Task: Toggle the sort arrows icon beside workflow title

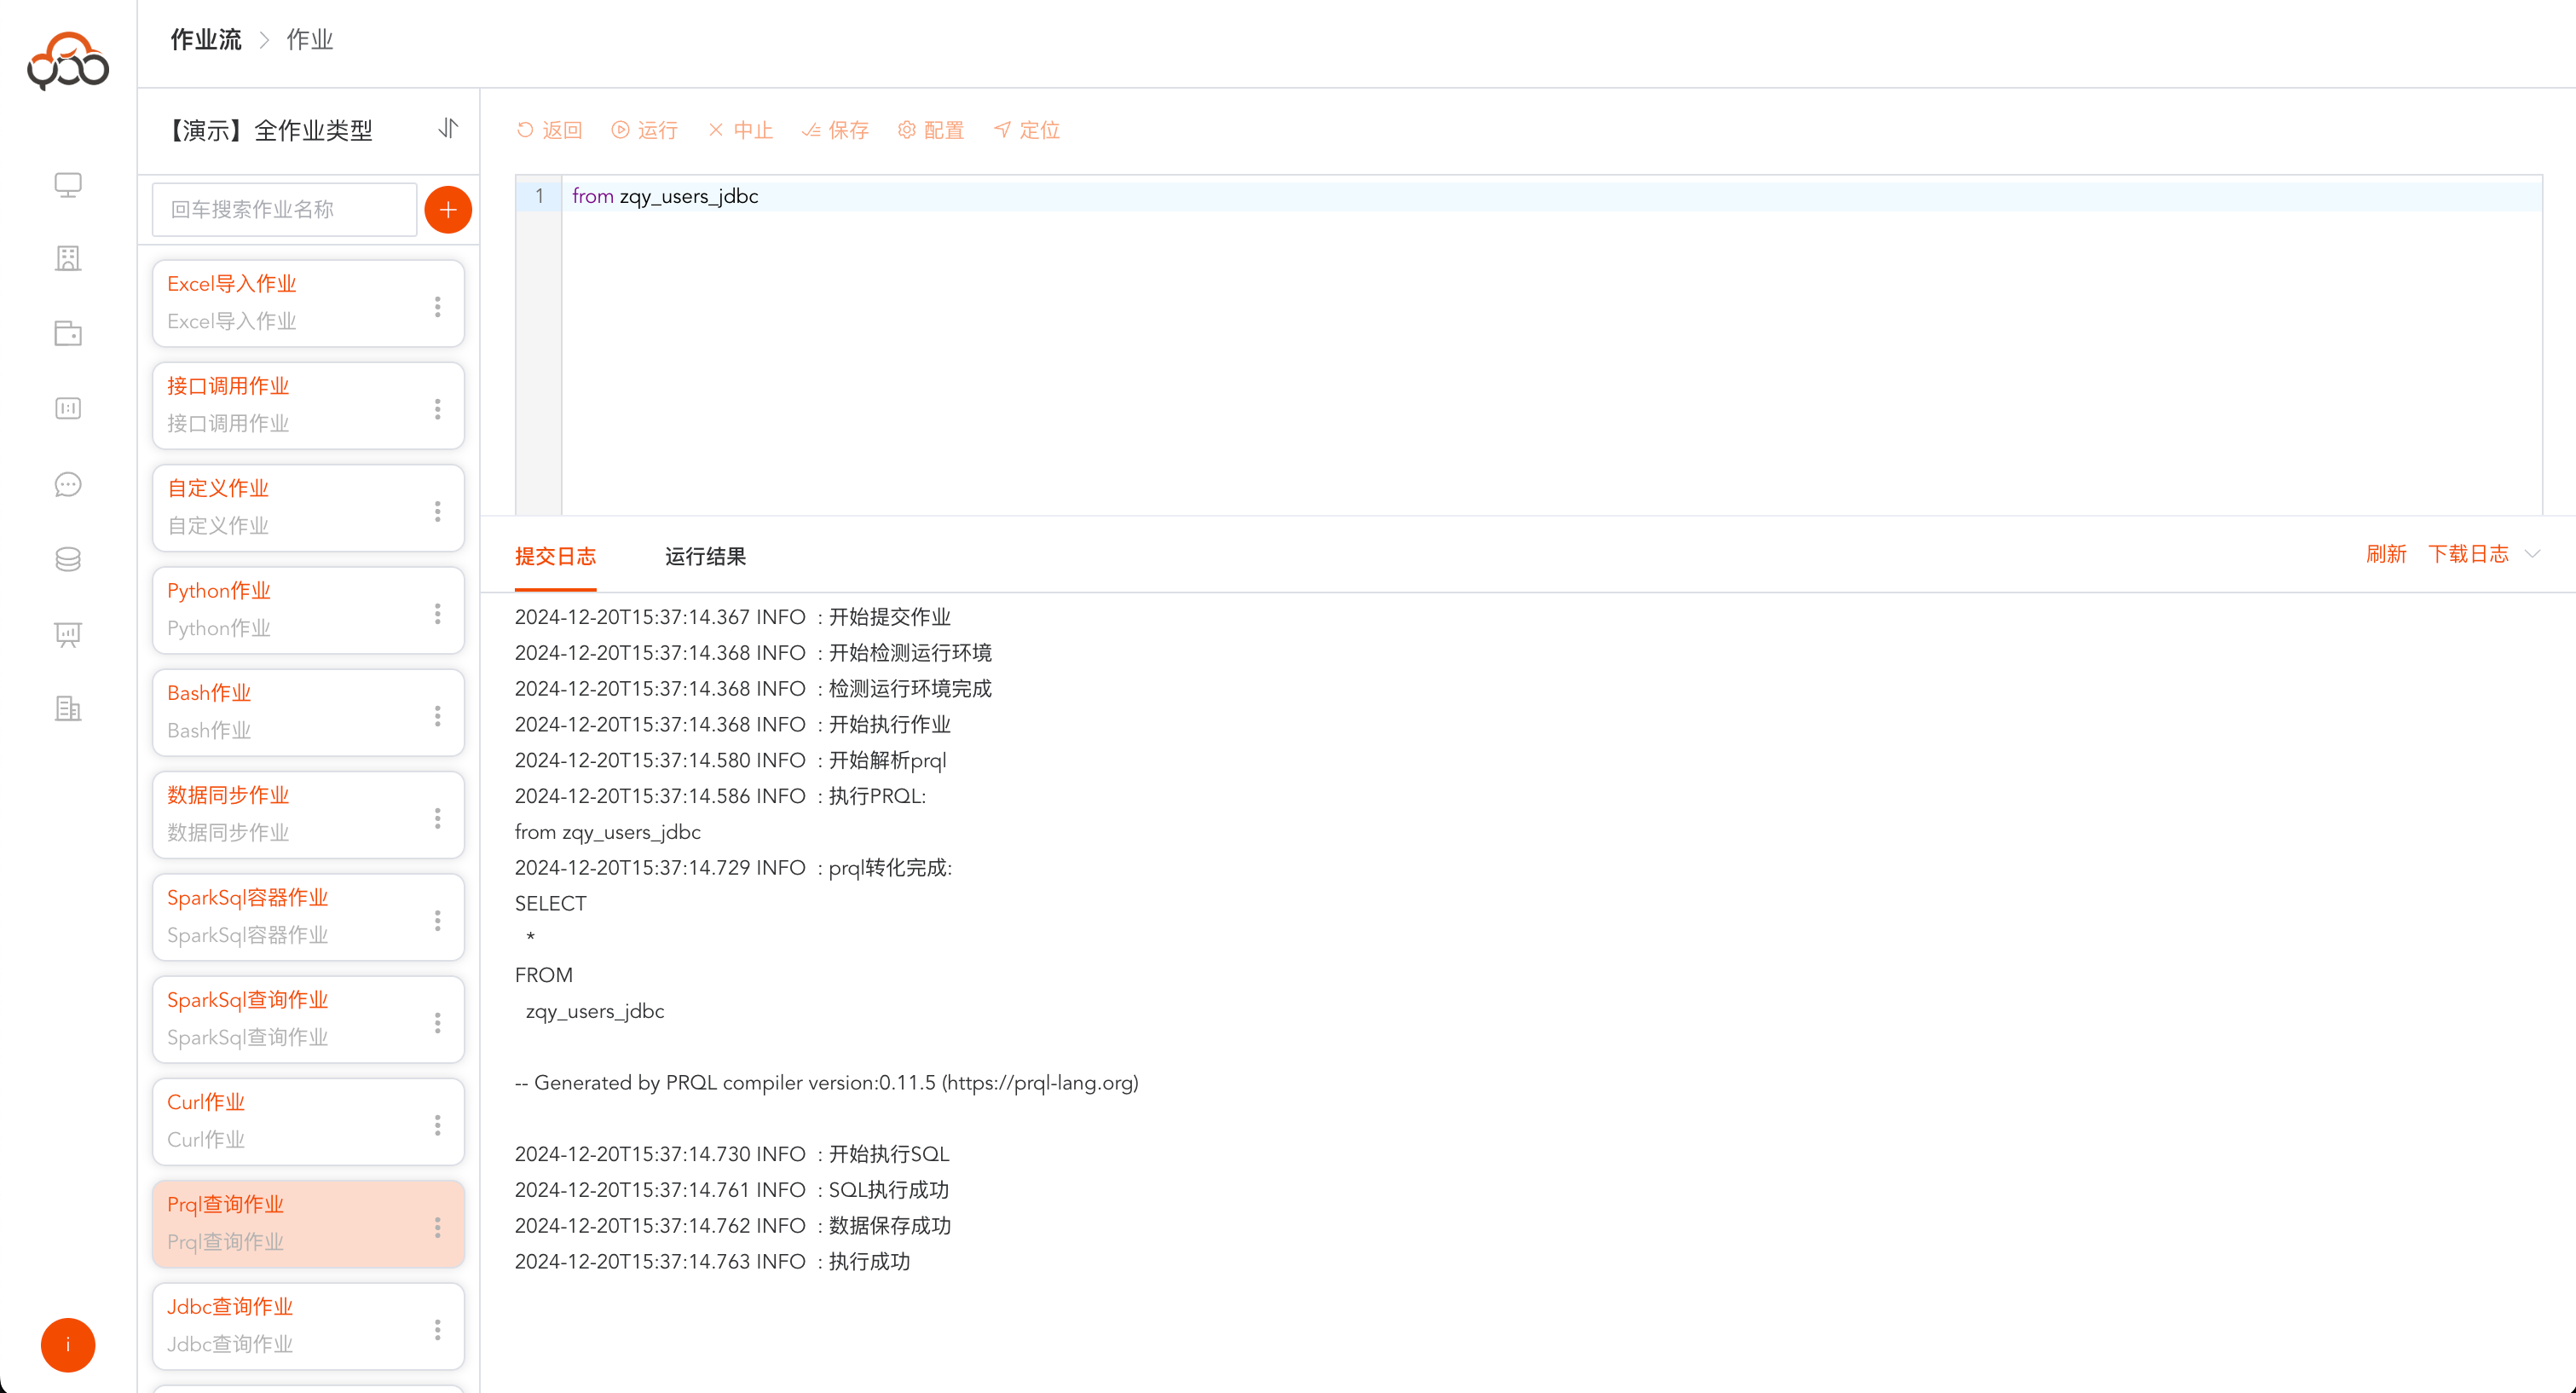Action: pos(448,129)
